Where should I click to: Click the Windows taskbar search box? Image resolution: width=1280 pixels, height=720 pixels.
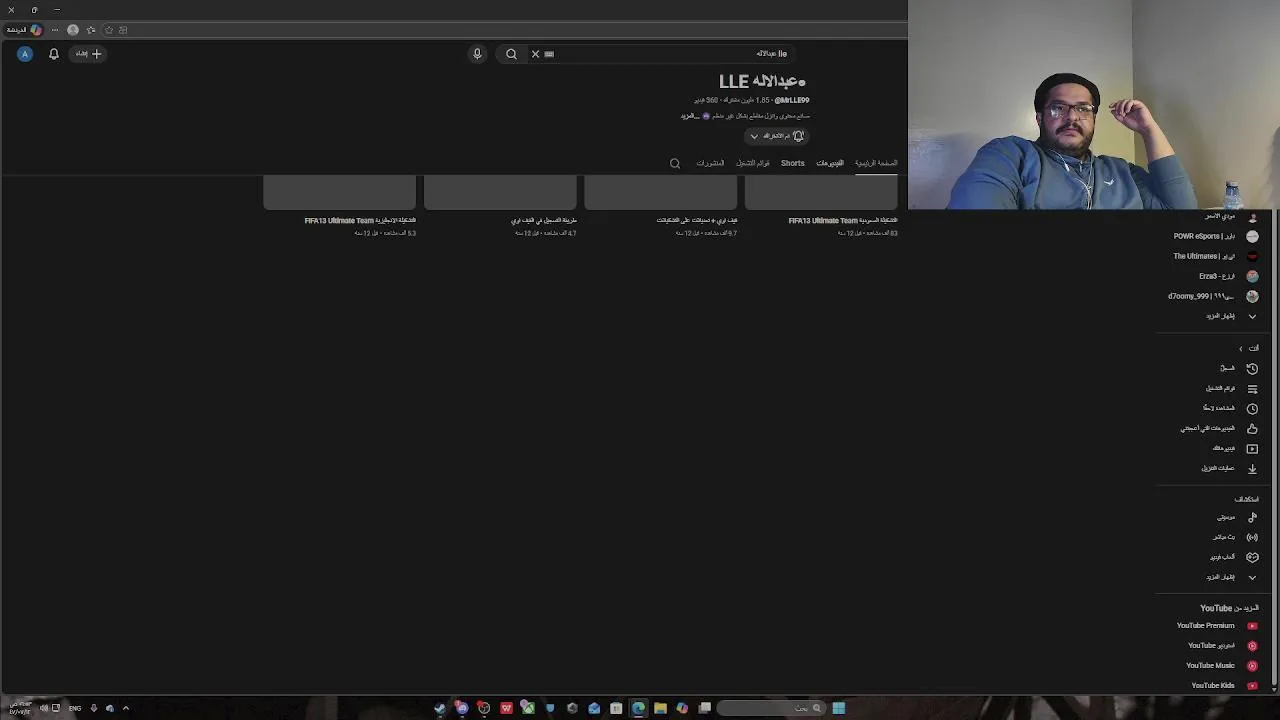click(769, 708)
